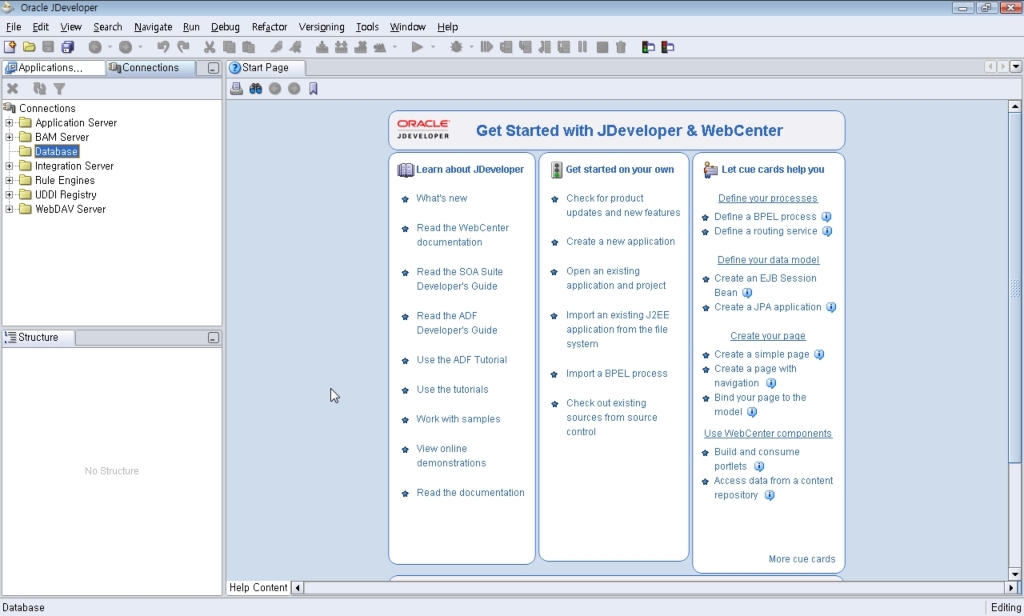Click Work with samples link
The image size is (1024, 616).
pos(458,419)
